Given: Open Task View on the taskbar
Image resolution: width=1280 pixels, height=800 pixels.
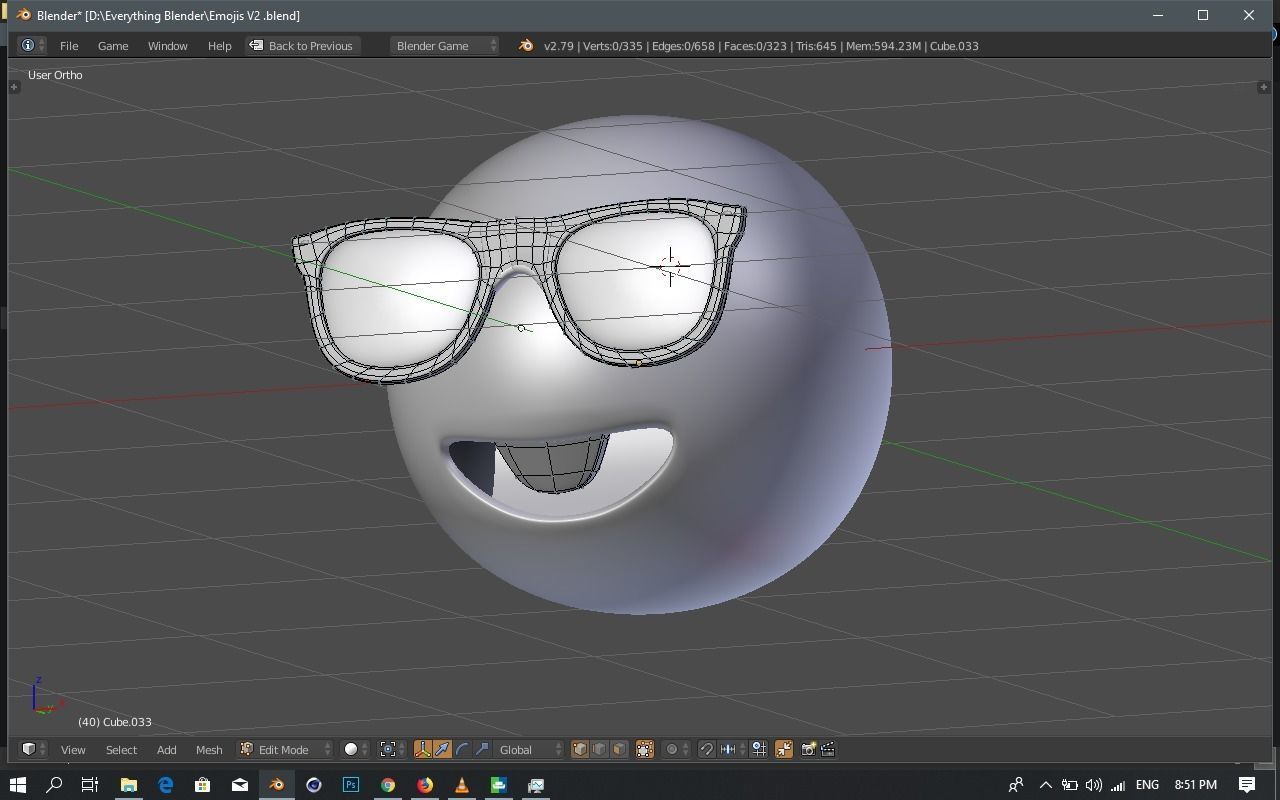Looking at the screenshot, I should [90, 785].
